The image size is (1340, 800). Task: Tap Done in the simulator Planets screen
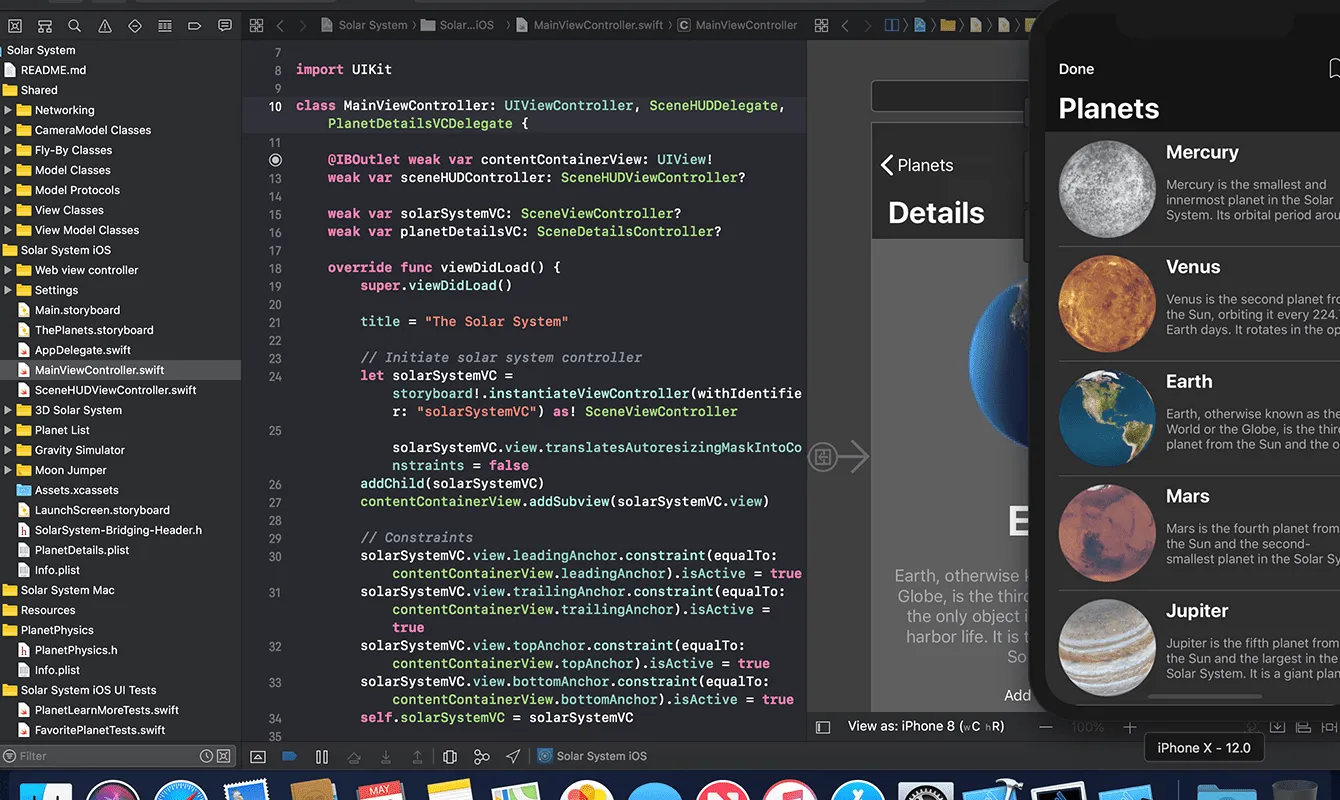[1076, 68]
